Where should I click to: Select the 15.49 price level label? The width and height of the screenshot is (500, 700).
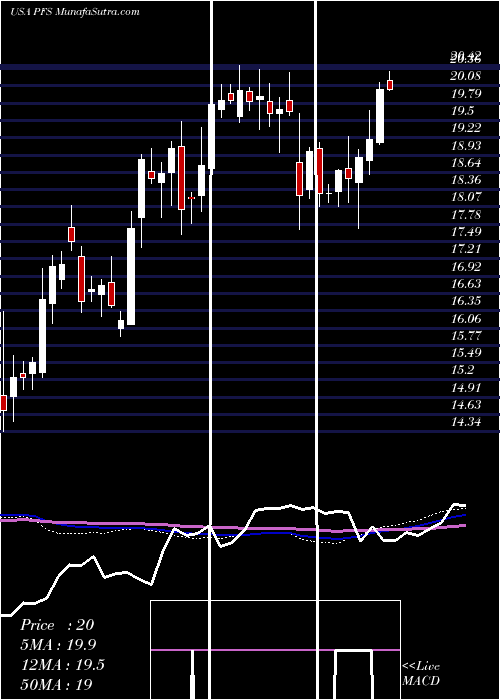466,353
